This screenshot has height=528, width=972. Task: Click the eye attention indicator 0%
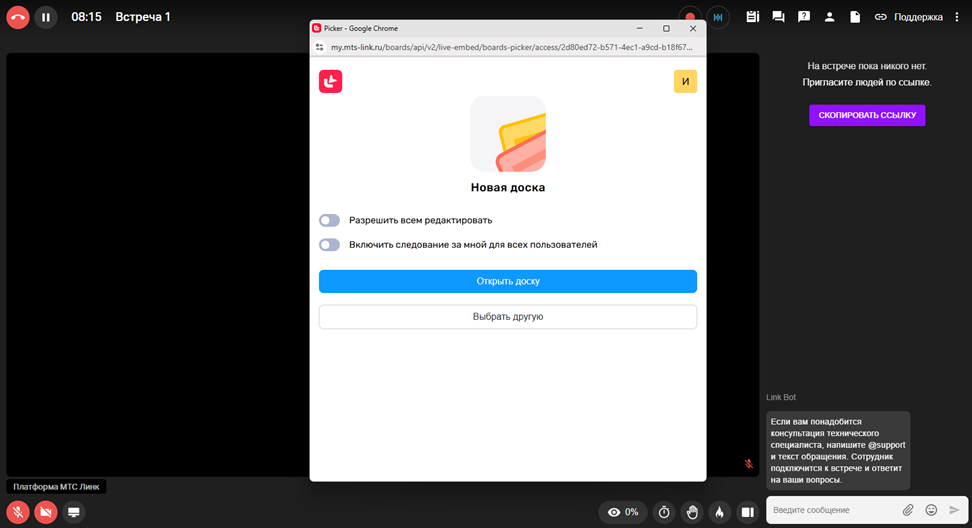tap(623, 512)
